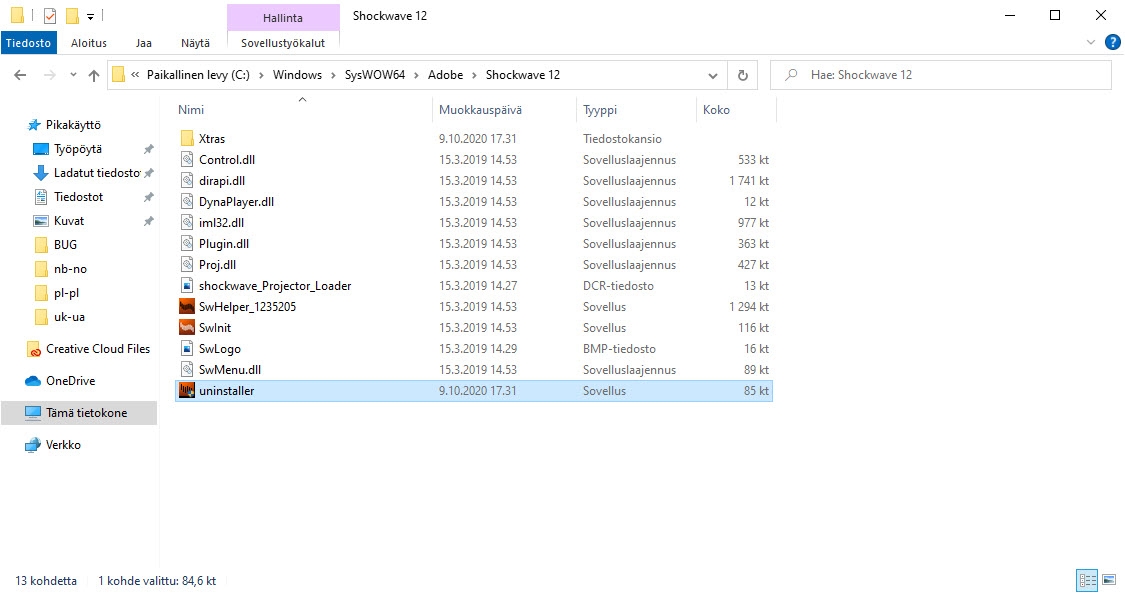Click the uninstaller application icon
Screen dimensions: 1125x593
pyautogui.click(x=187, y=391)
